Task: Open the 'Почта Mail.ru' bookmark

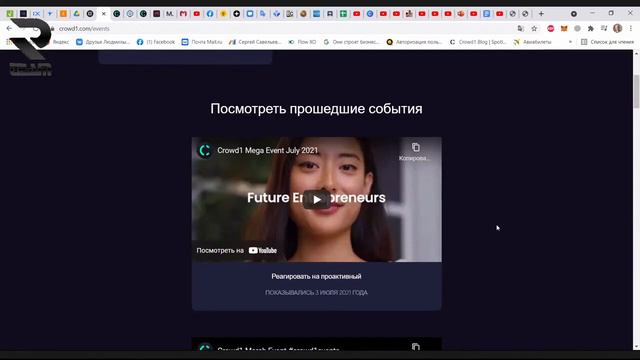Action: pos(202,42)
